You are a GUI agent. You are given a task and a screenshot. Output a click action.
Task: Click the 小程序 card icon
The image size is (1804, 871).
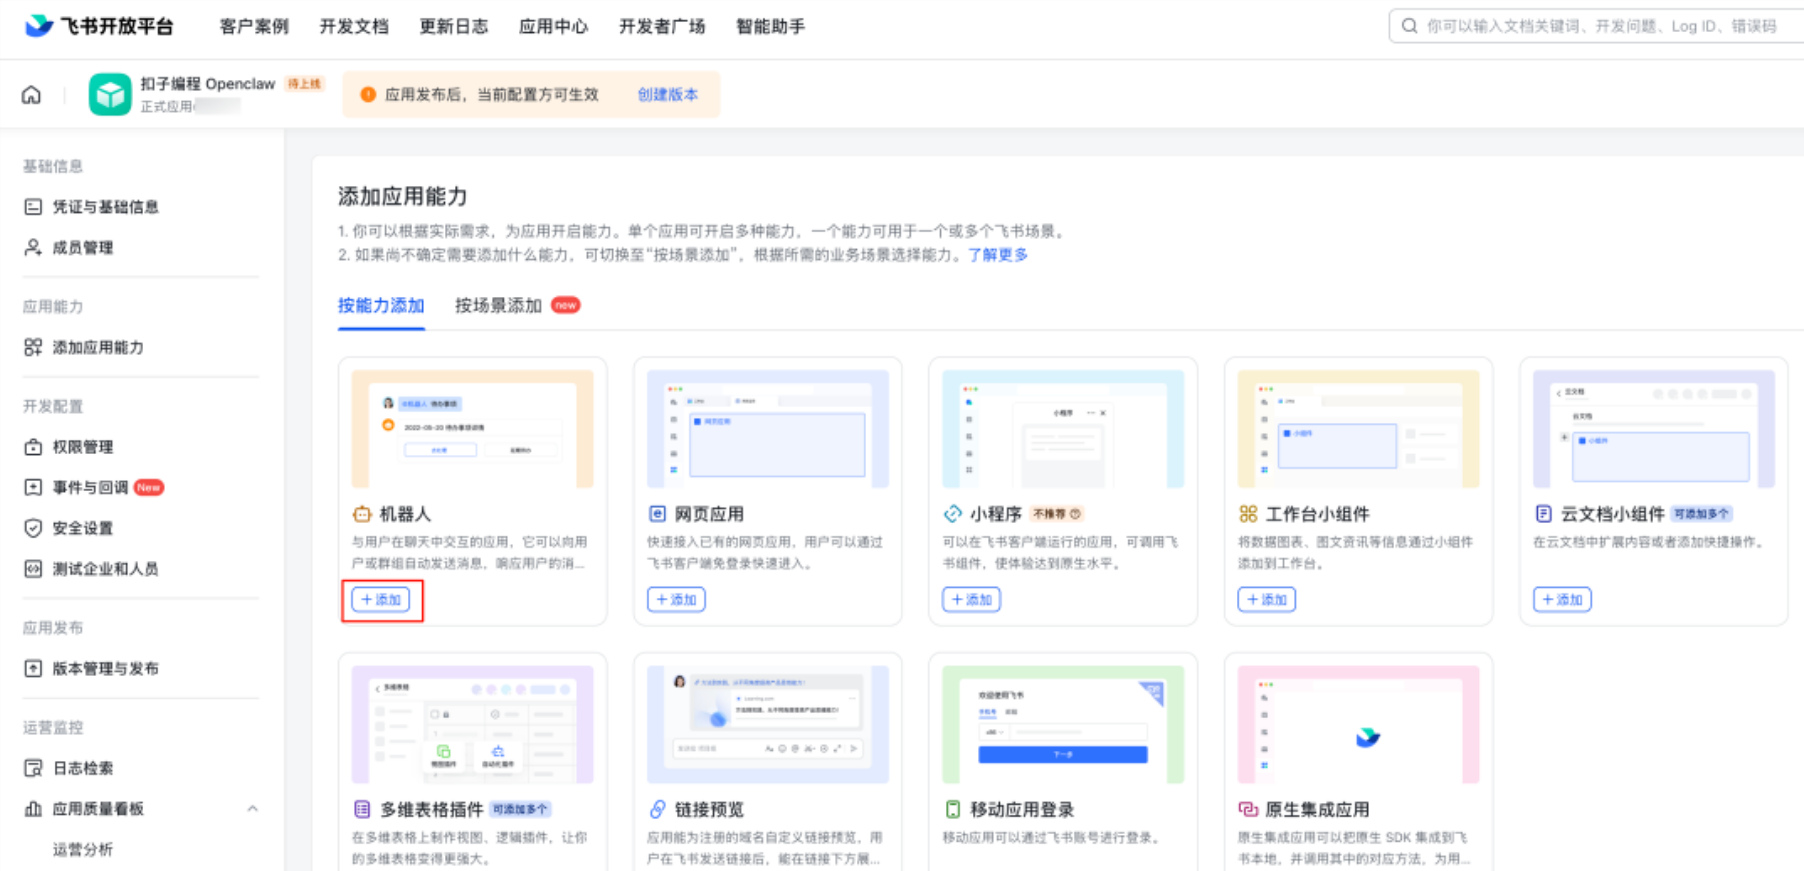[952, 514]
